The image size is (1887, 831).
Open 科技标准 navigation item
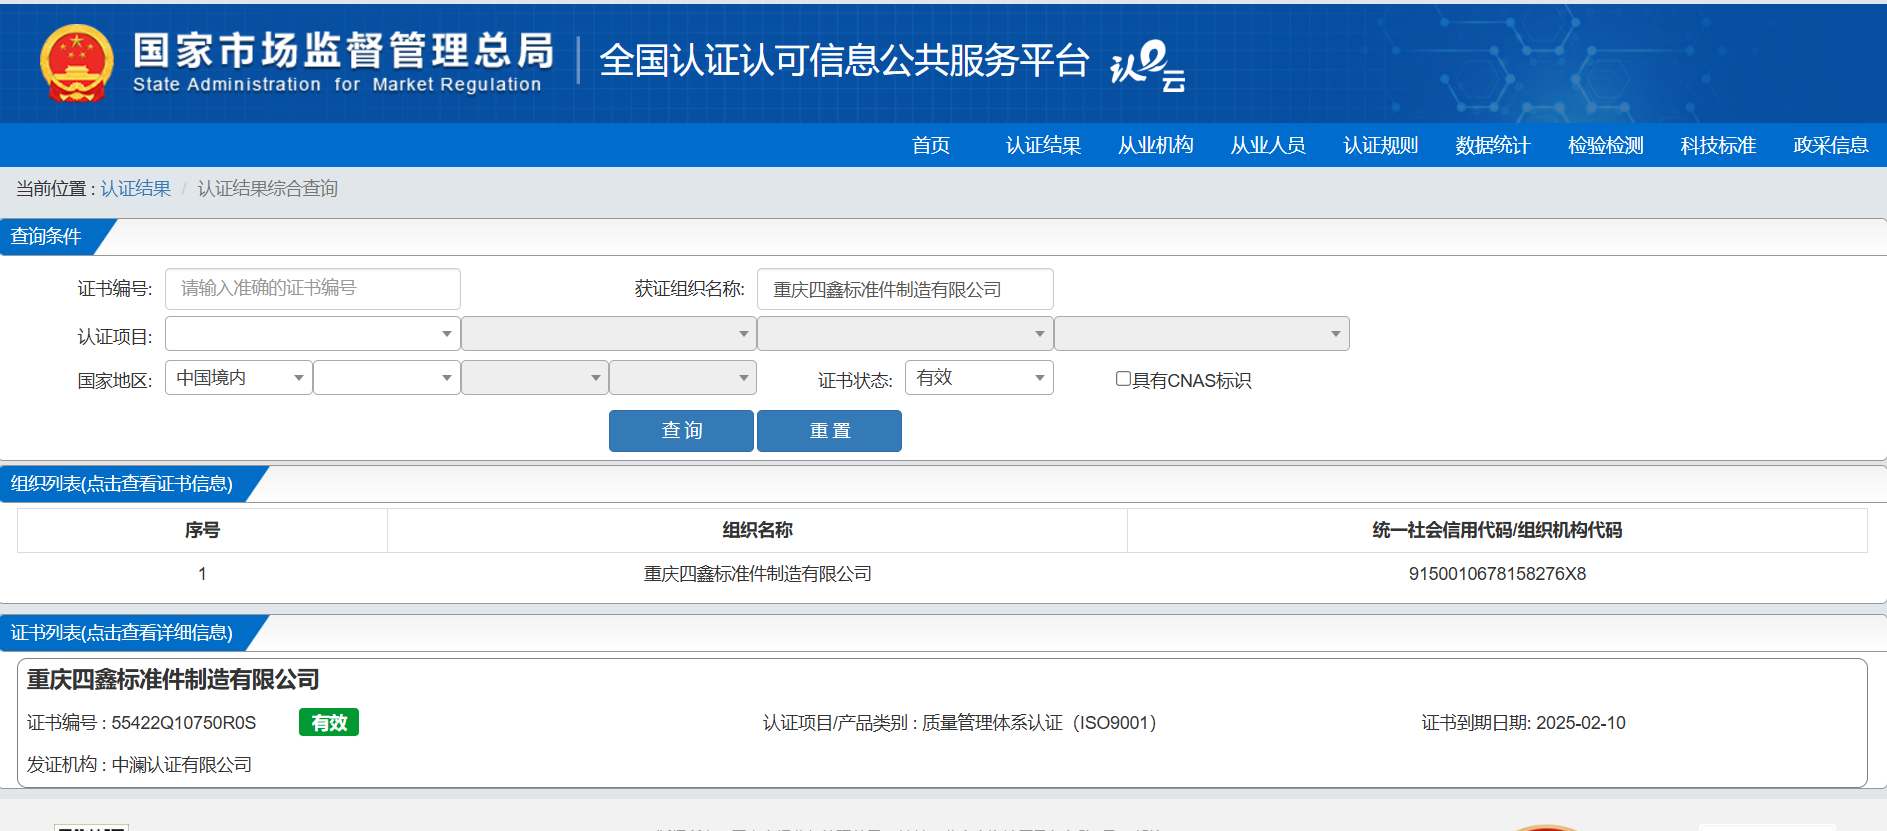pos(1718,145)
